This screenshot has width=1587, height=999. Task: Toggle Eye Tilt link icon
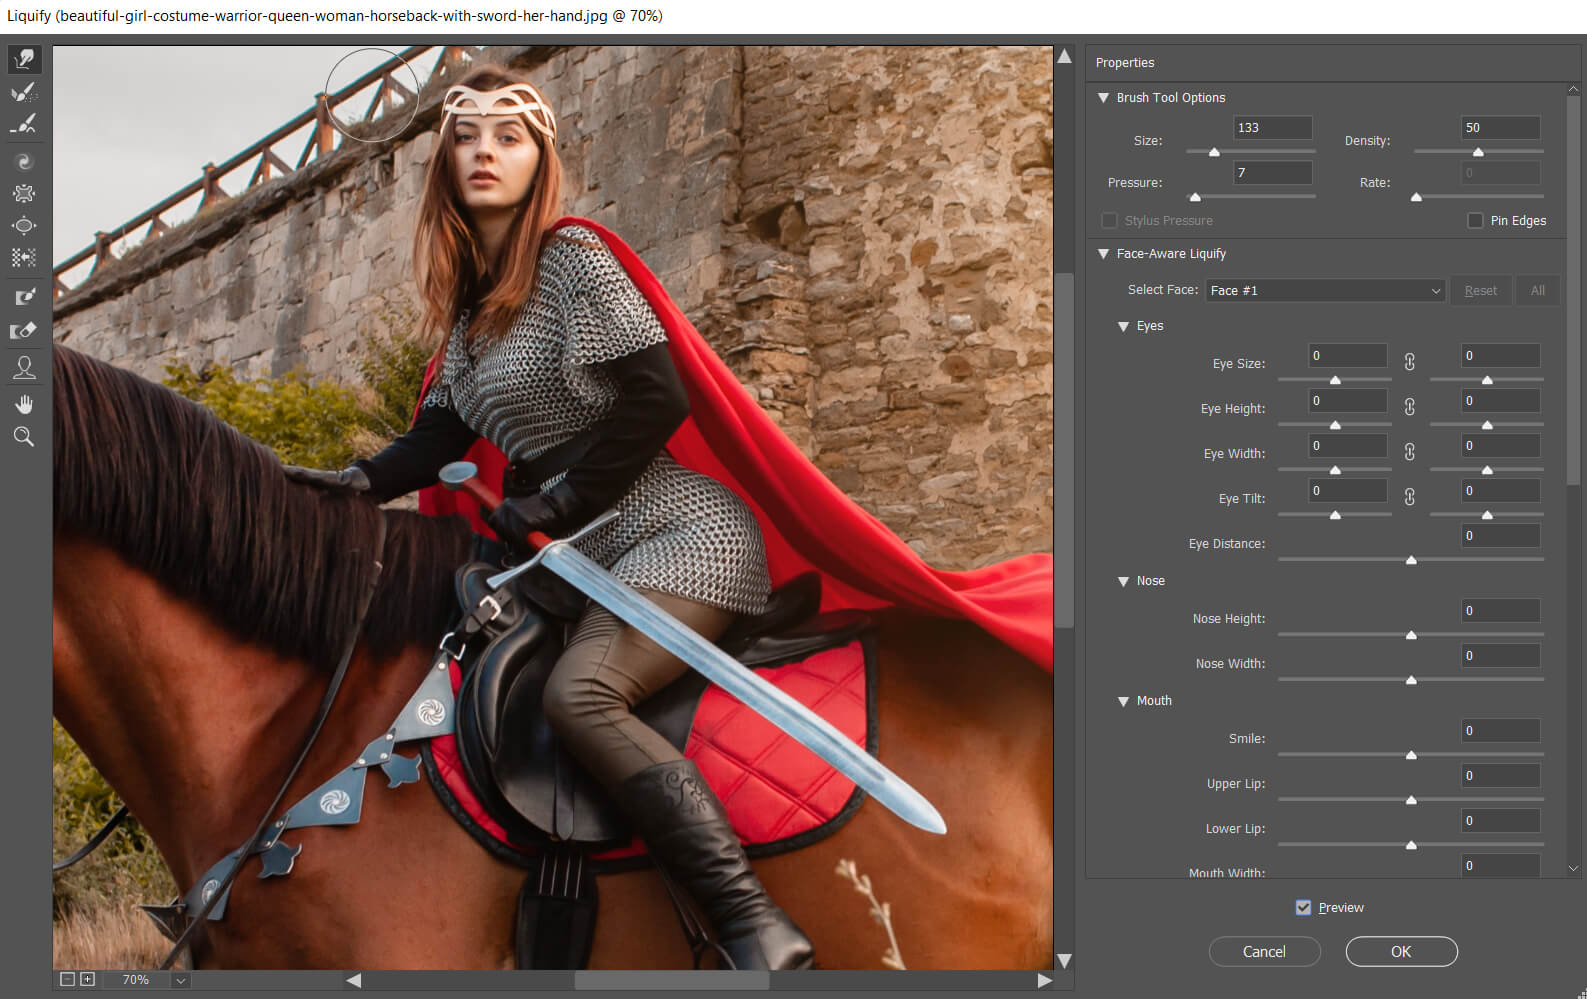click(1409, 497)
